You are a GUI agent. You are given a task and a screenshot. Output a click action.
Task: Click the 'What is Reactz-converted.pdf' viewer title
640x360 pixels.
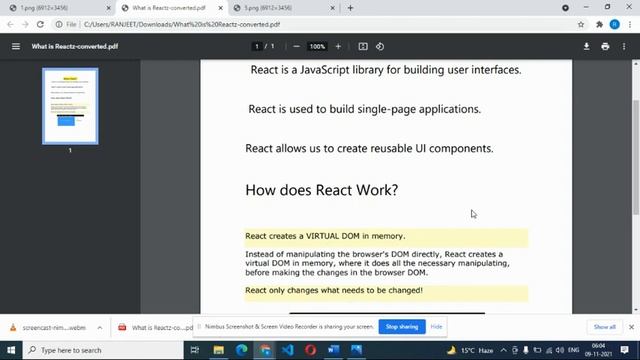point(75,47)
